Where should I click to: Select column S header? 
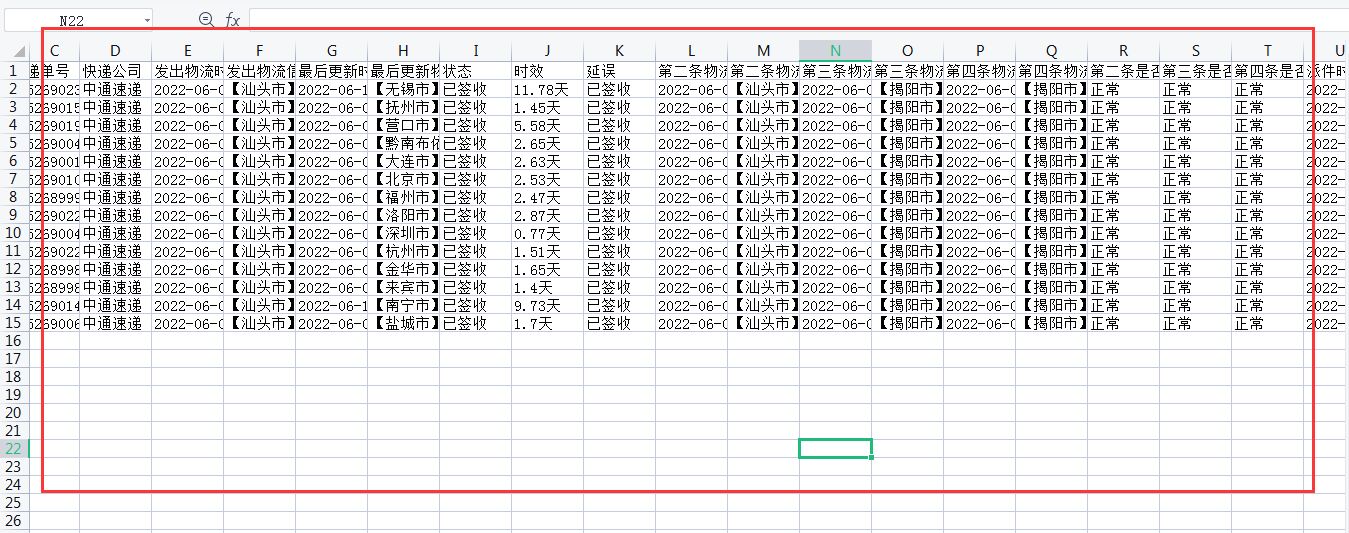(1196, 51)
